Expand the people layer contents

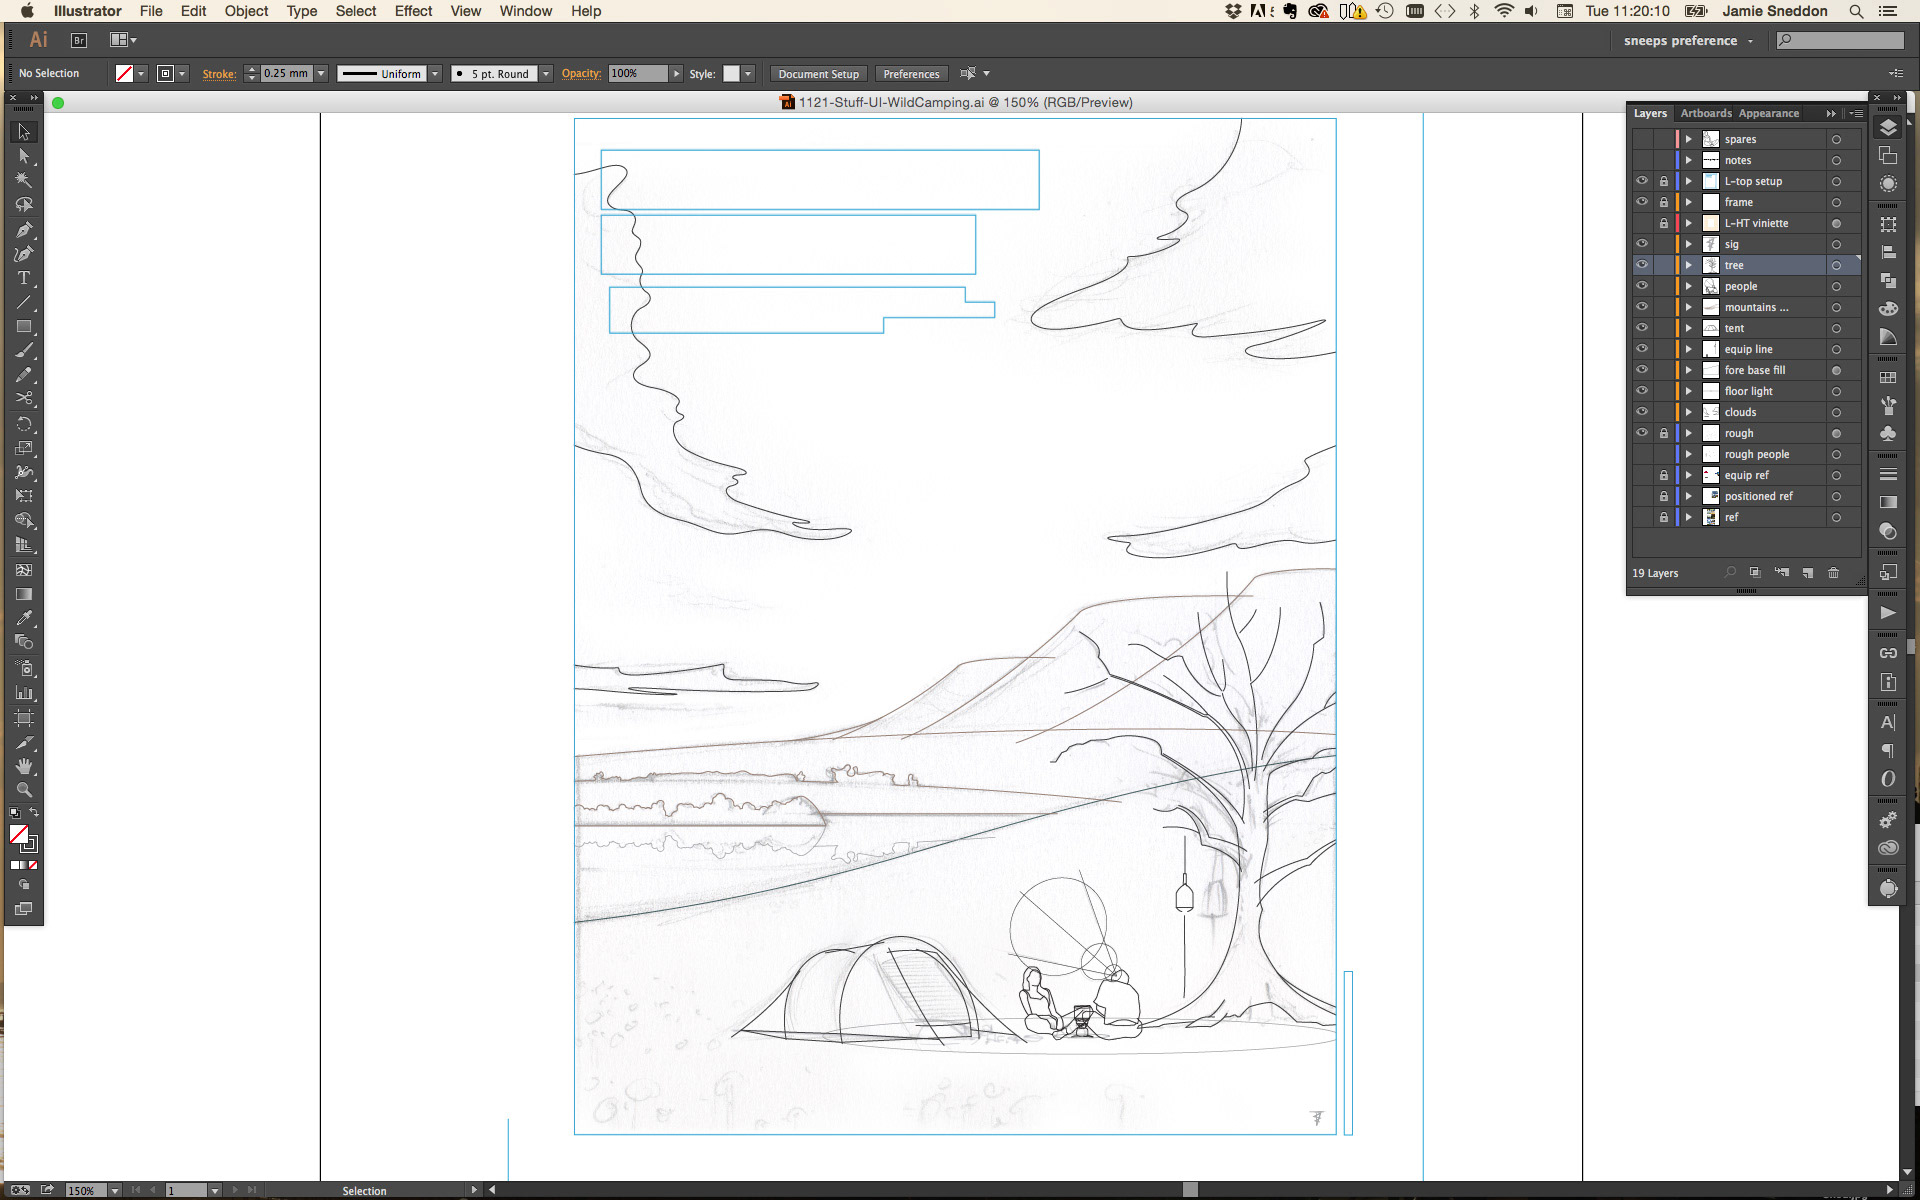[x=1689, y=286]
